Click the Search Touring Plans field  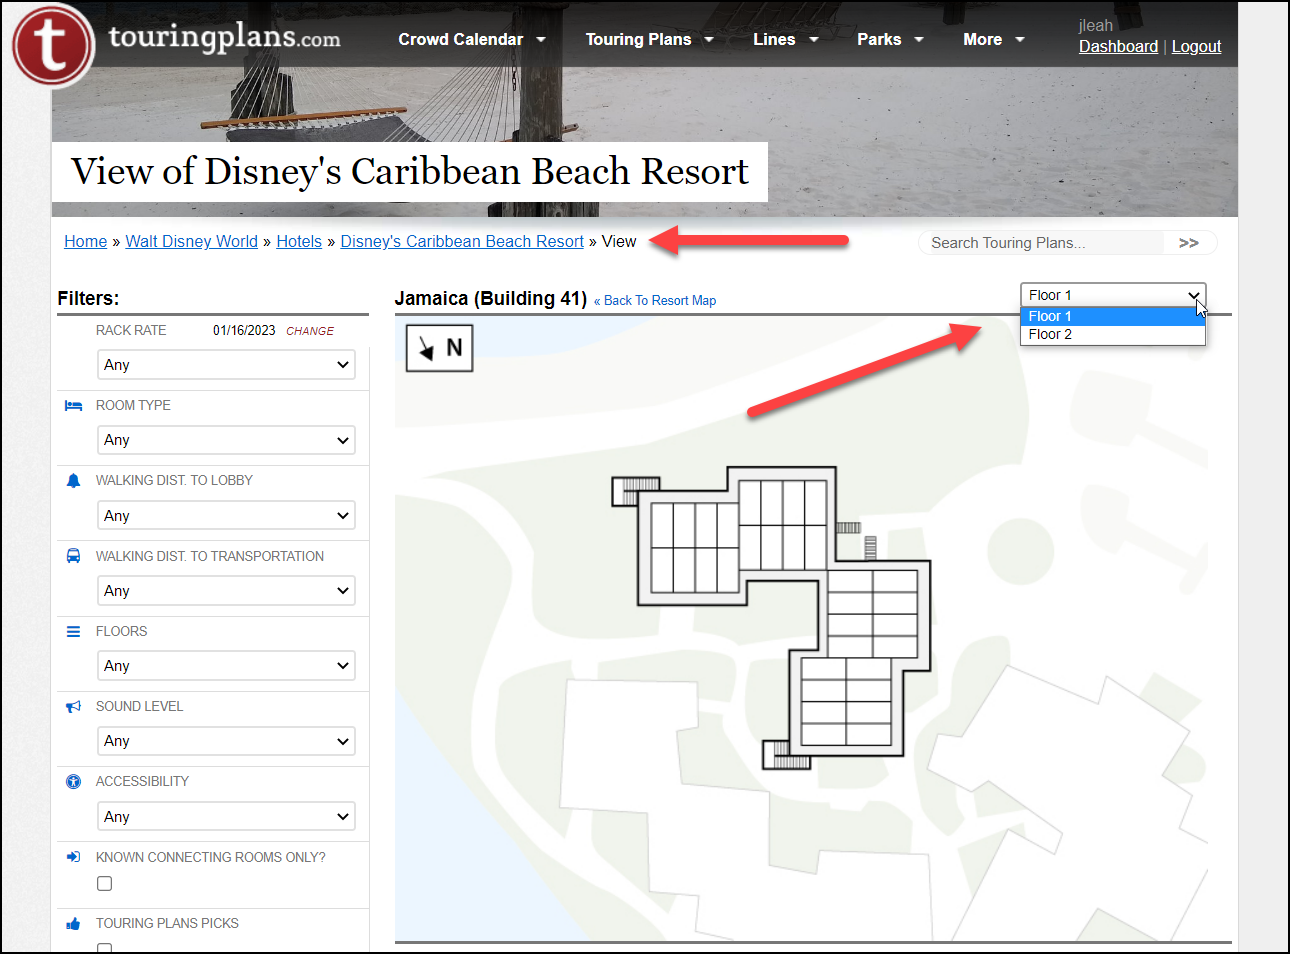click(1040, 243)
